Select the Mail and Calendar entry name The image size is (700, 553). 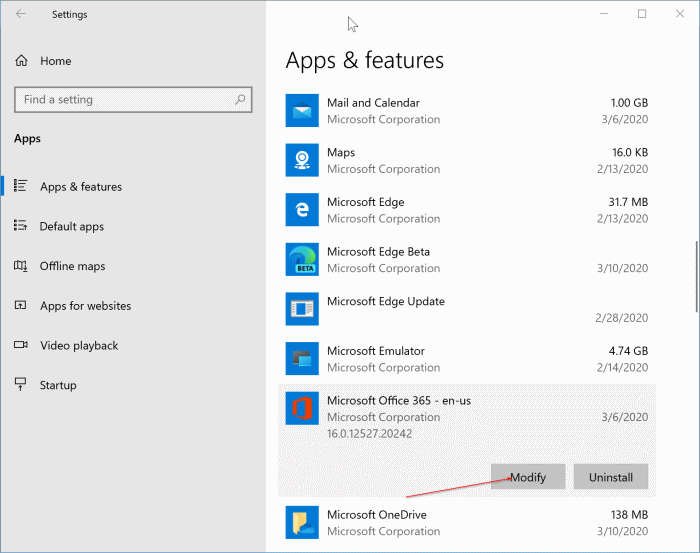[373, 103]
